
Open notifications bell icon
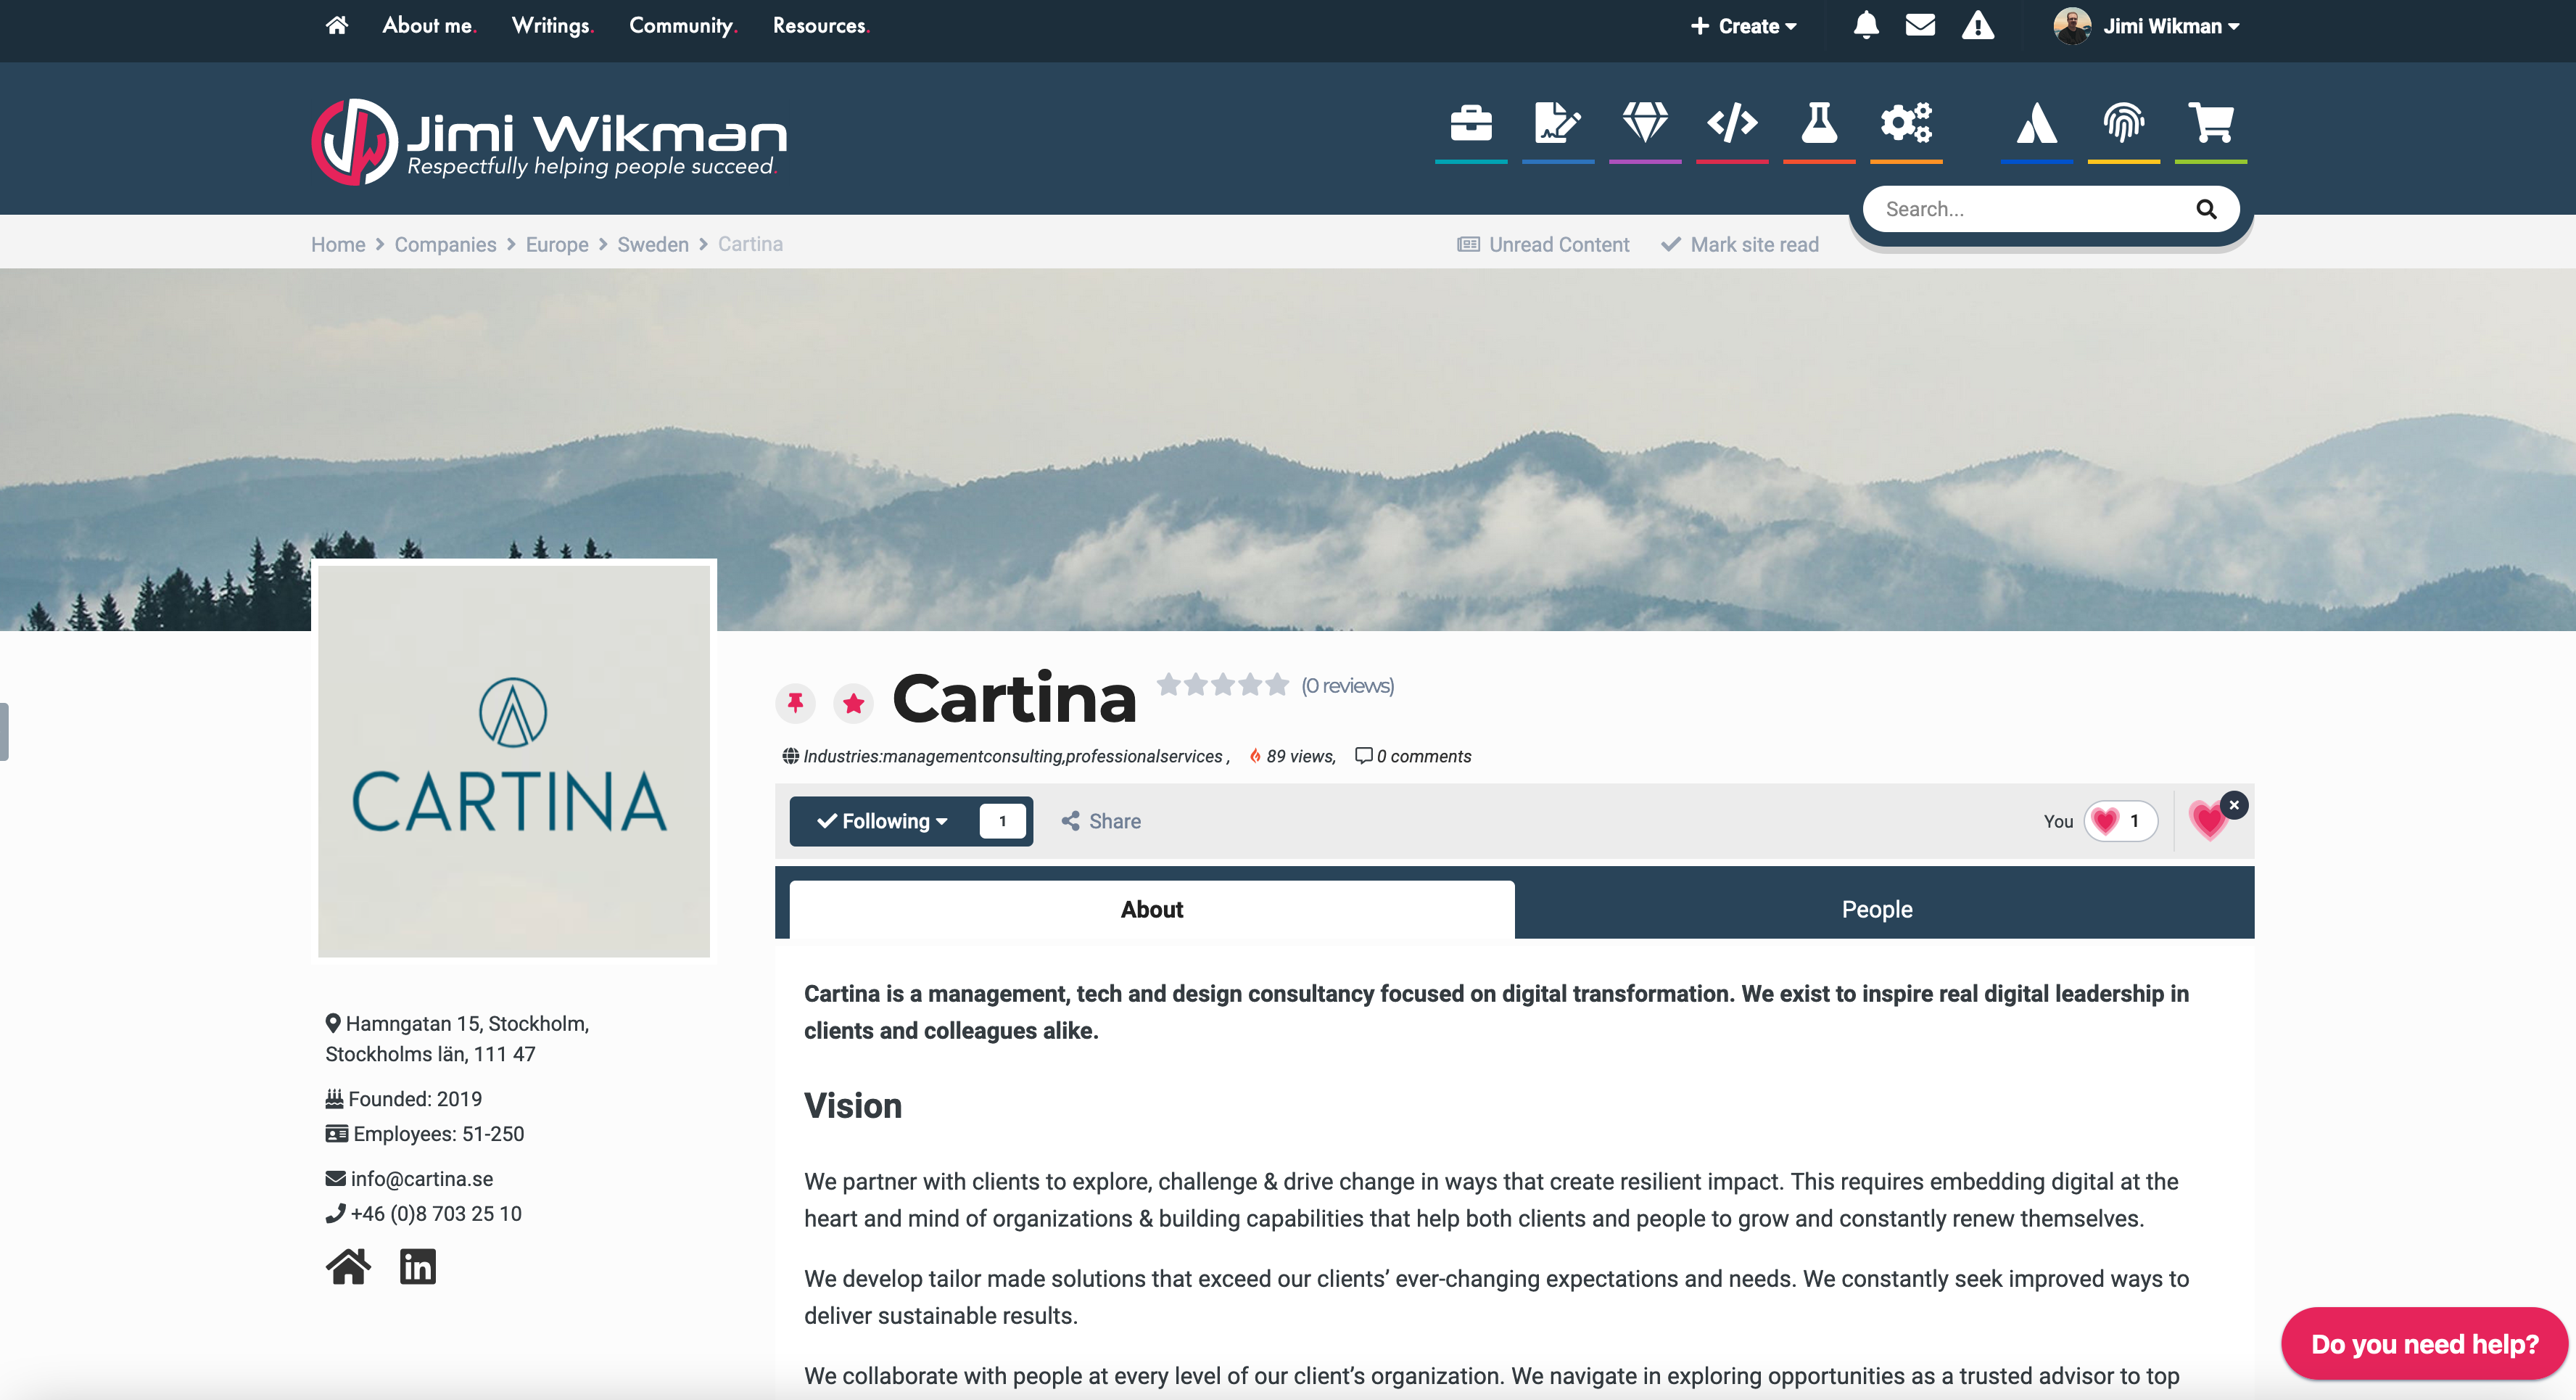point(1866,26)
